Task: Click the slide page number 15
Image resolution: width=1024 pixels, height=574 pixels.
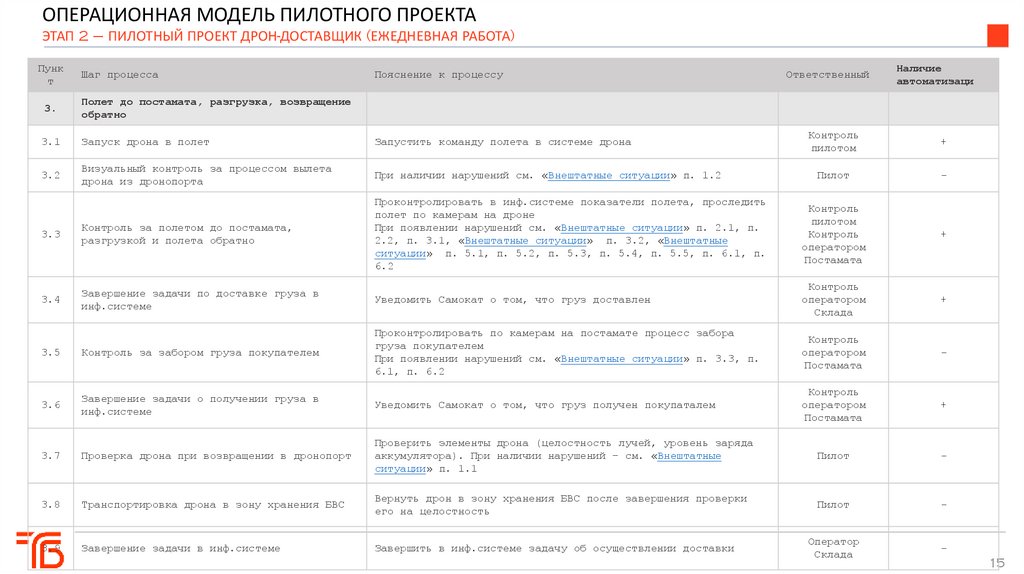Action: (x=997, y=562)
